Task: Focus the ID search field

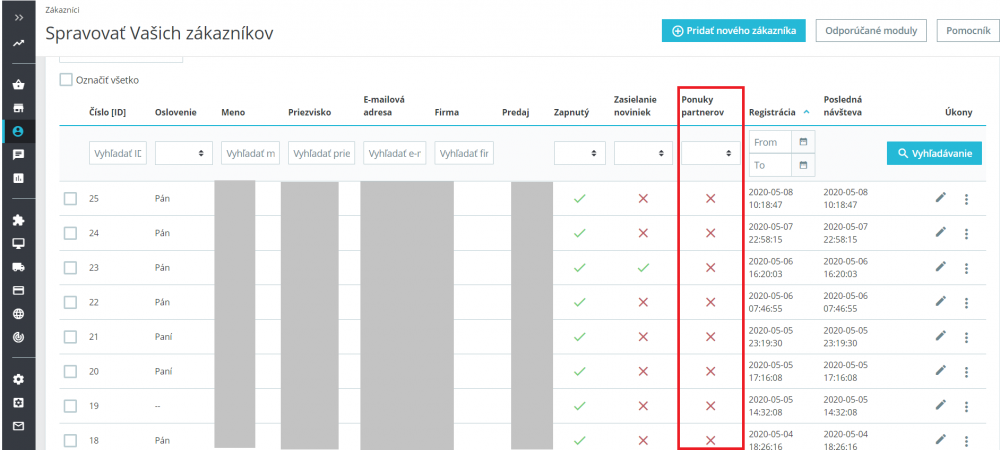Action: coord(118,153)
